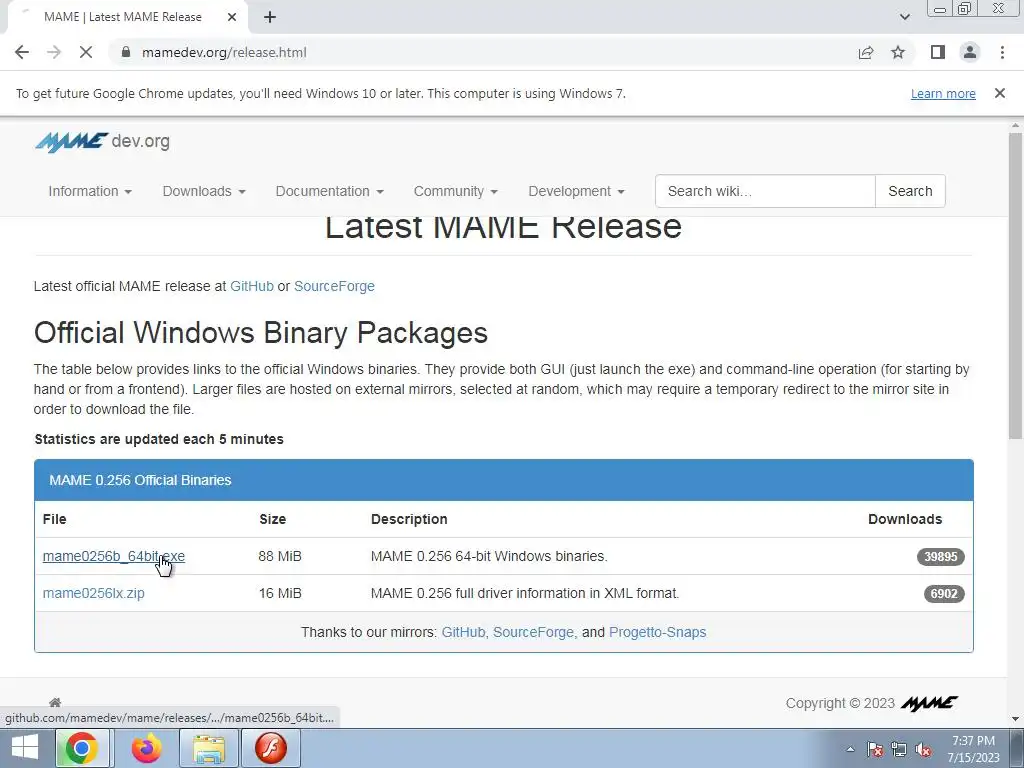1024x768 pixels.
Task: Open Chrome three-dot menu
Action: [1002, 52]
